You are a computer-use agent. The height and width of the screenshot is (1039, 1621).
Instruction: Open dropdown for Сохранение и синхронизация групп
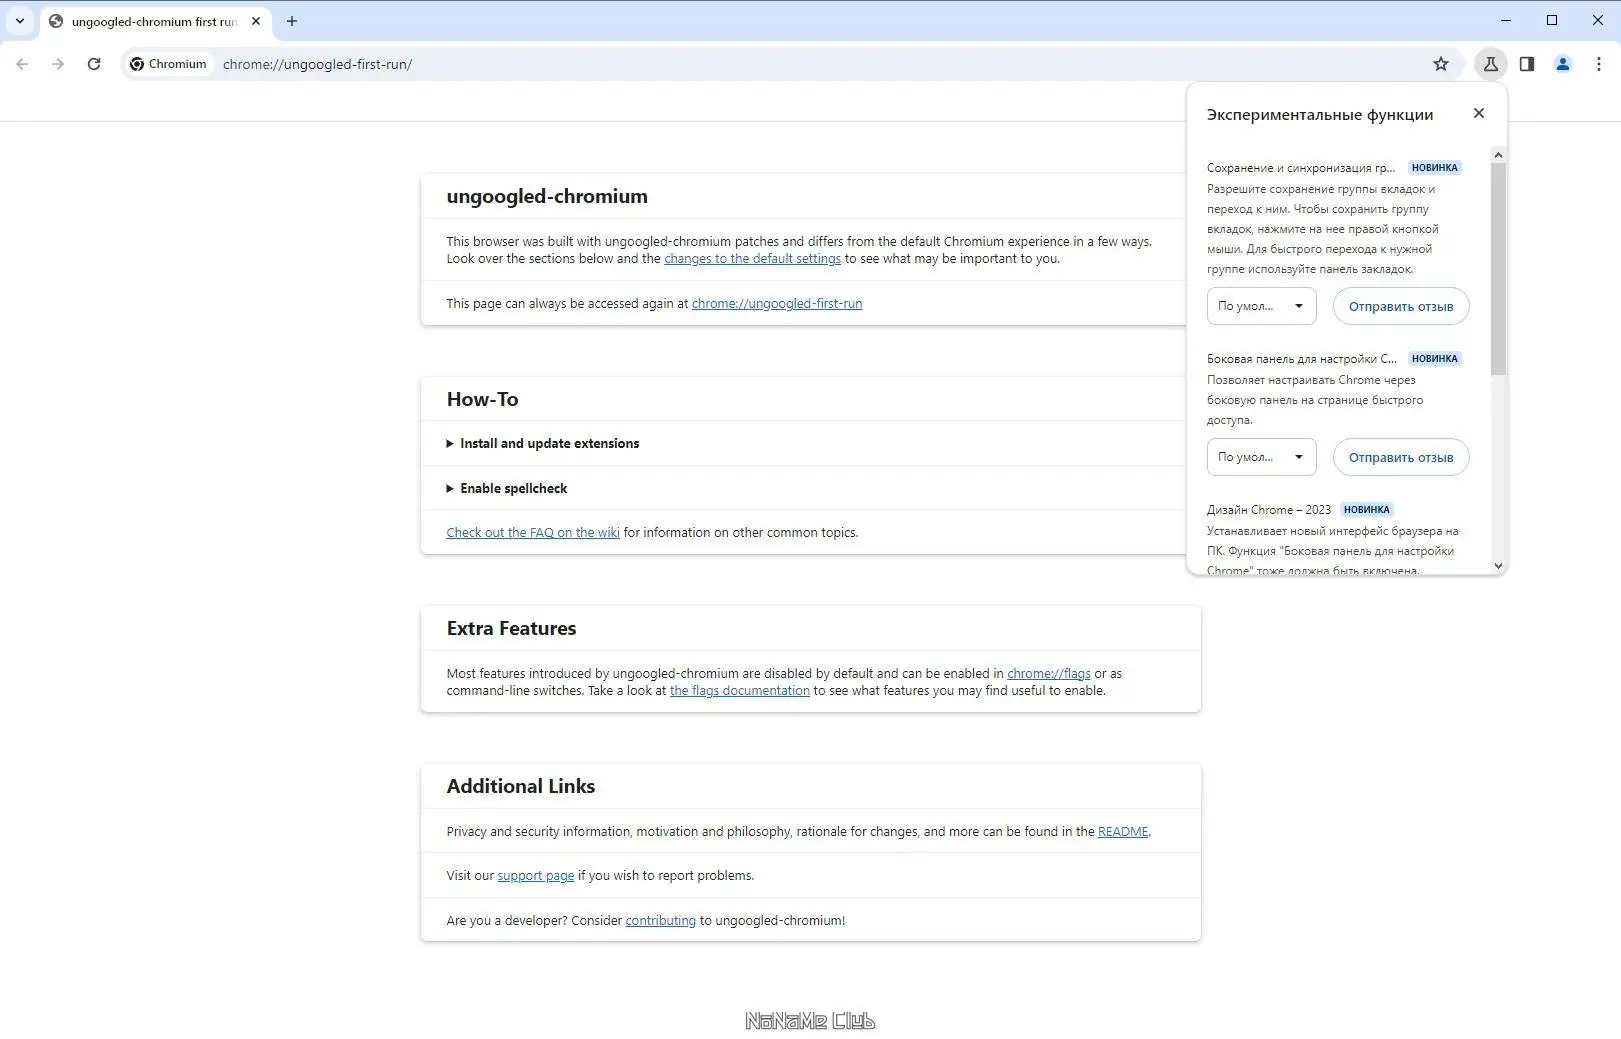[1262, 306]
